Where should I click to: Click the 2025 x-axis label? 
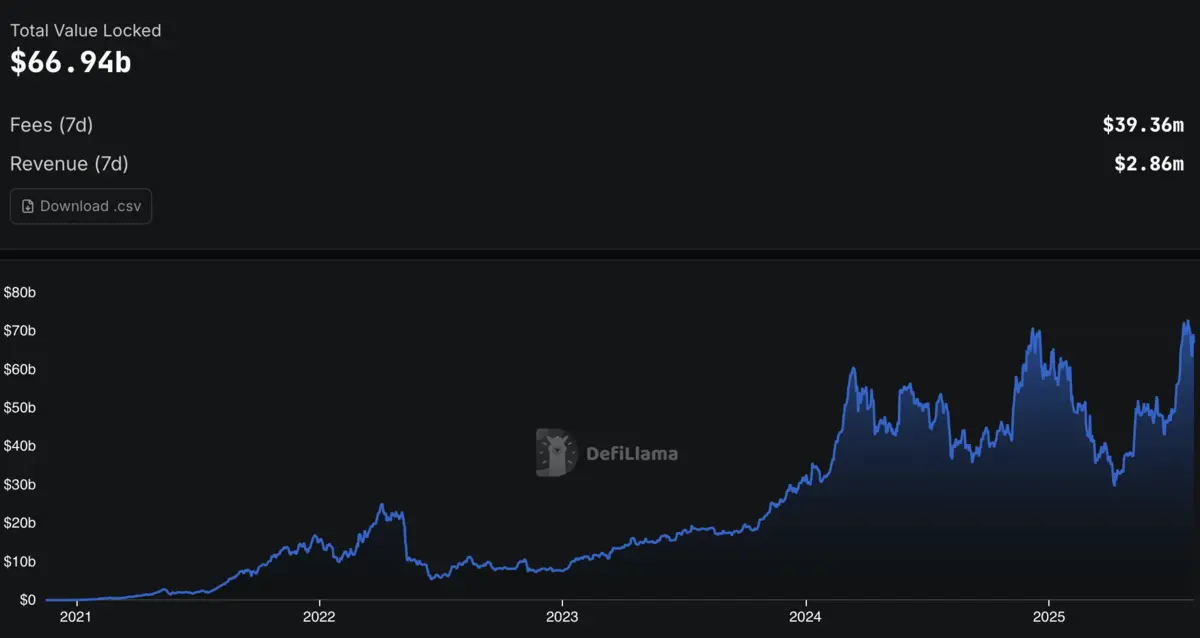tap(1049, 617)
